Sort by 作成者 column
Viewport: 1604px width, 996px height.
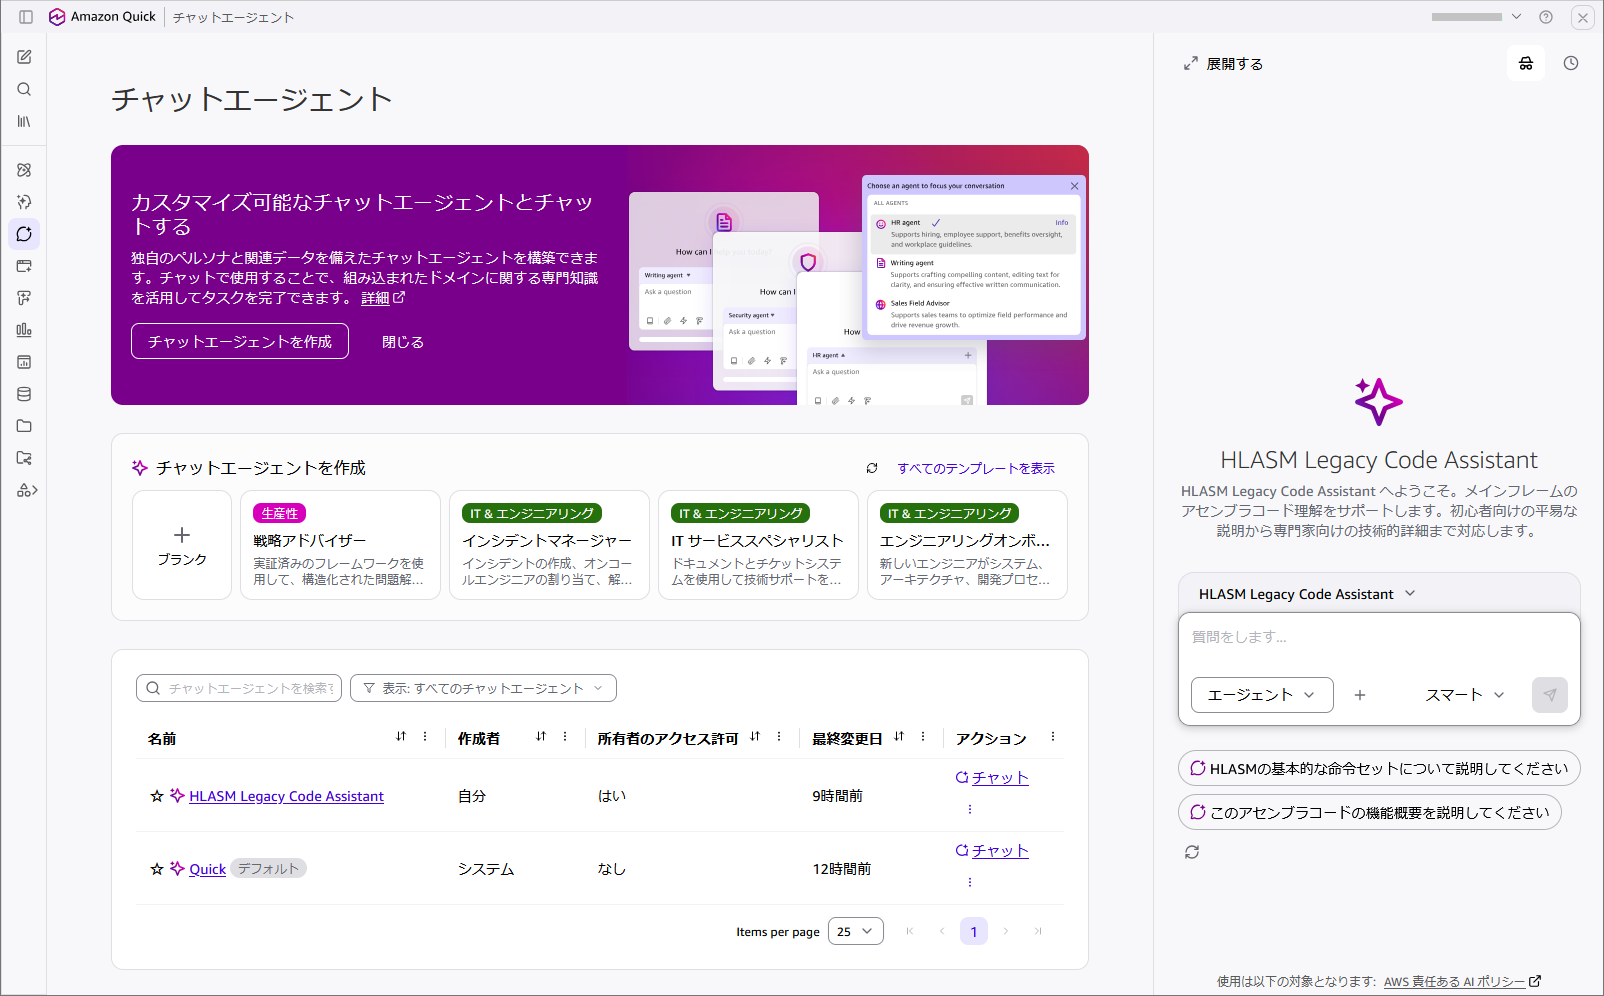(541, 736)
